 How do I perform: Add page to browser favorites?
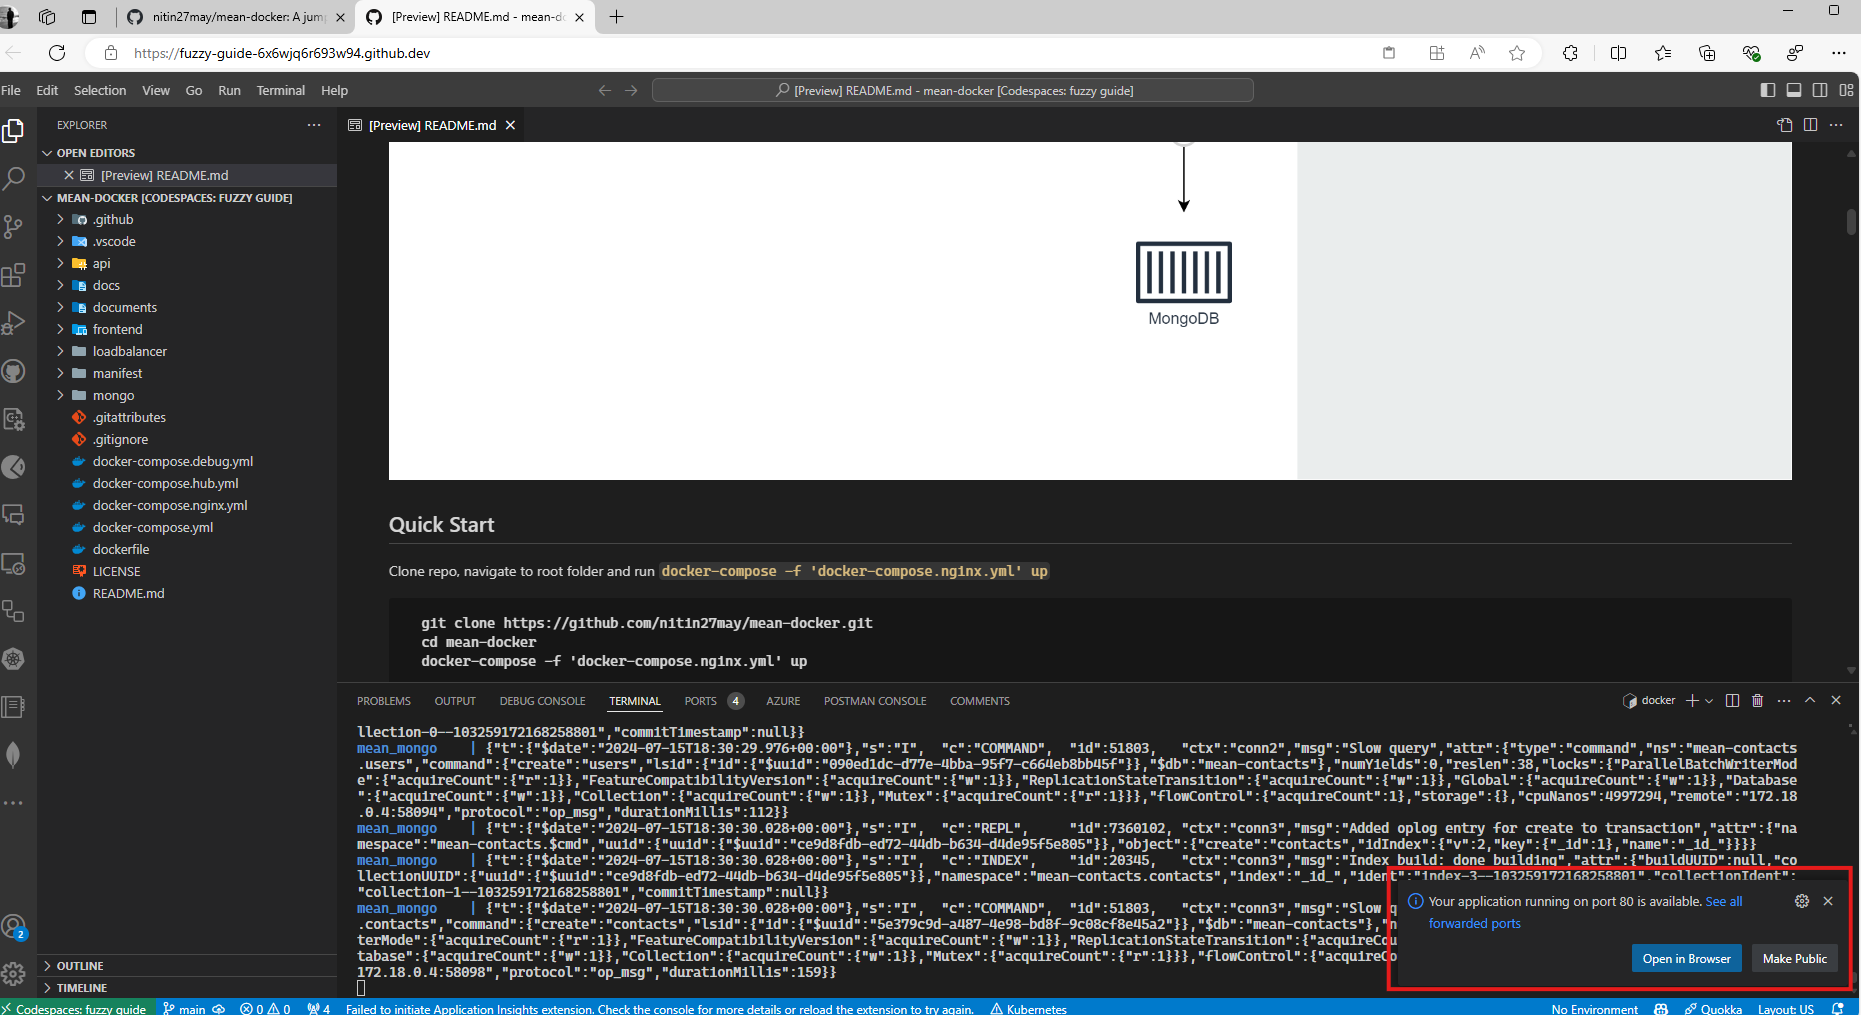1517,53
